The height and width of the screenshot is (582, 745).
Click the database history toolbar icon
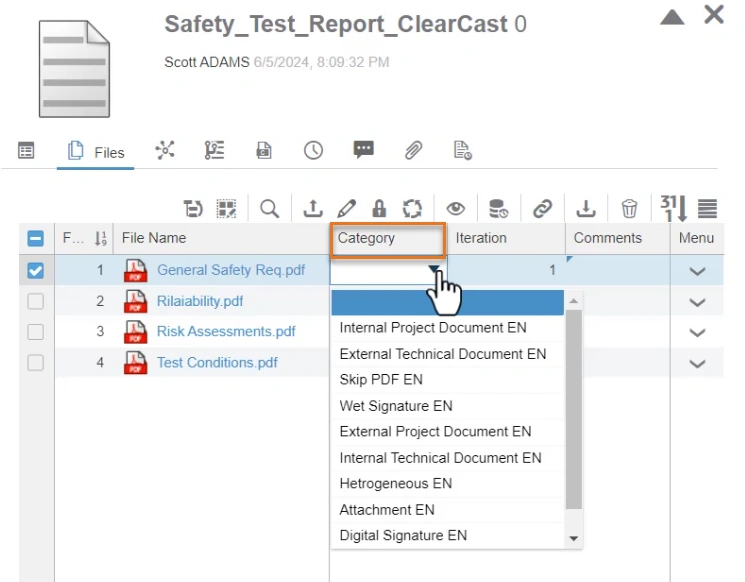(498, 209)
